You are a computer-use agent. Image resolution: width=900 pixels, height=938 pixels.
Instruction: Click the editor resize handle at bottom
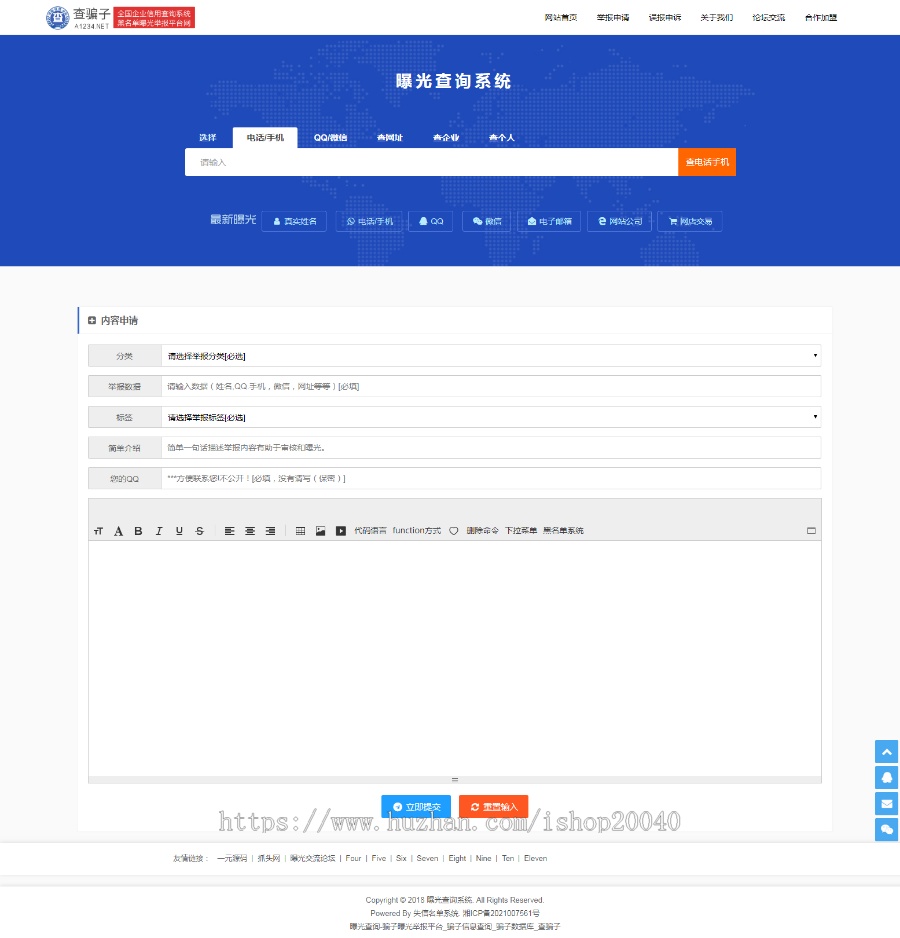click(455, 780)
